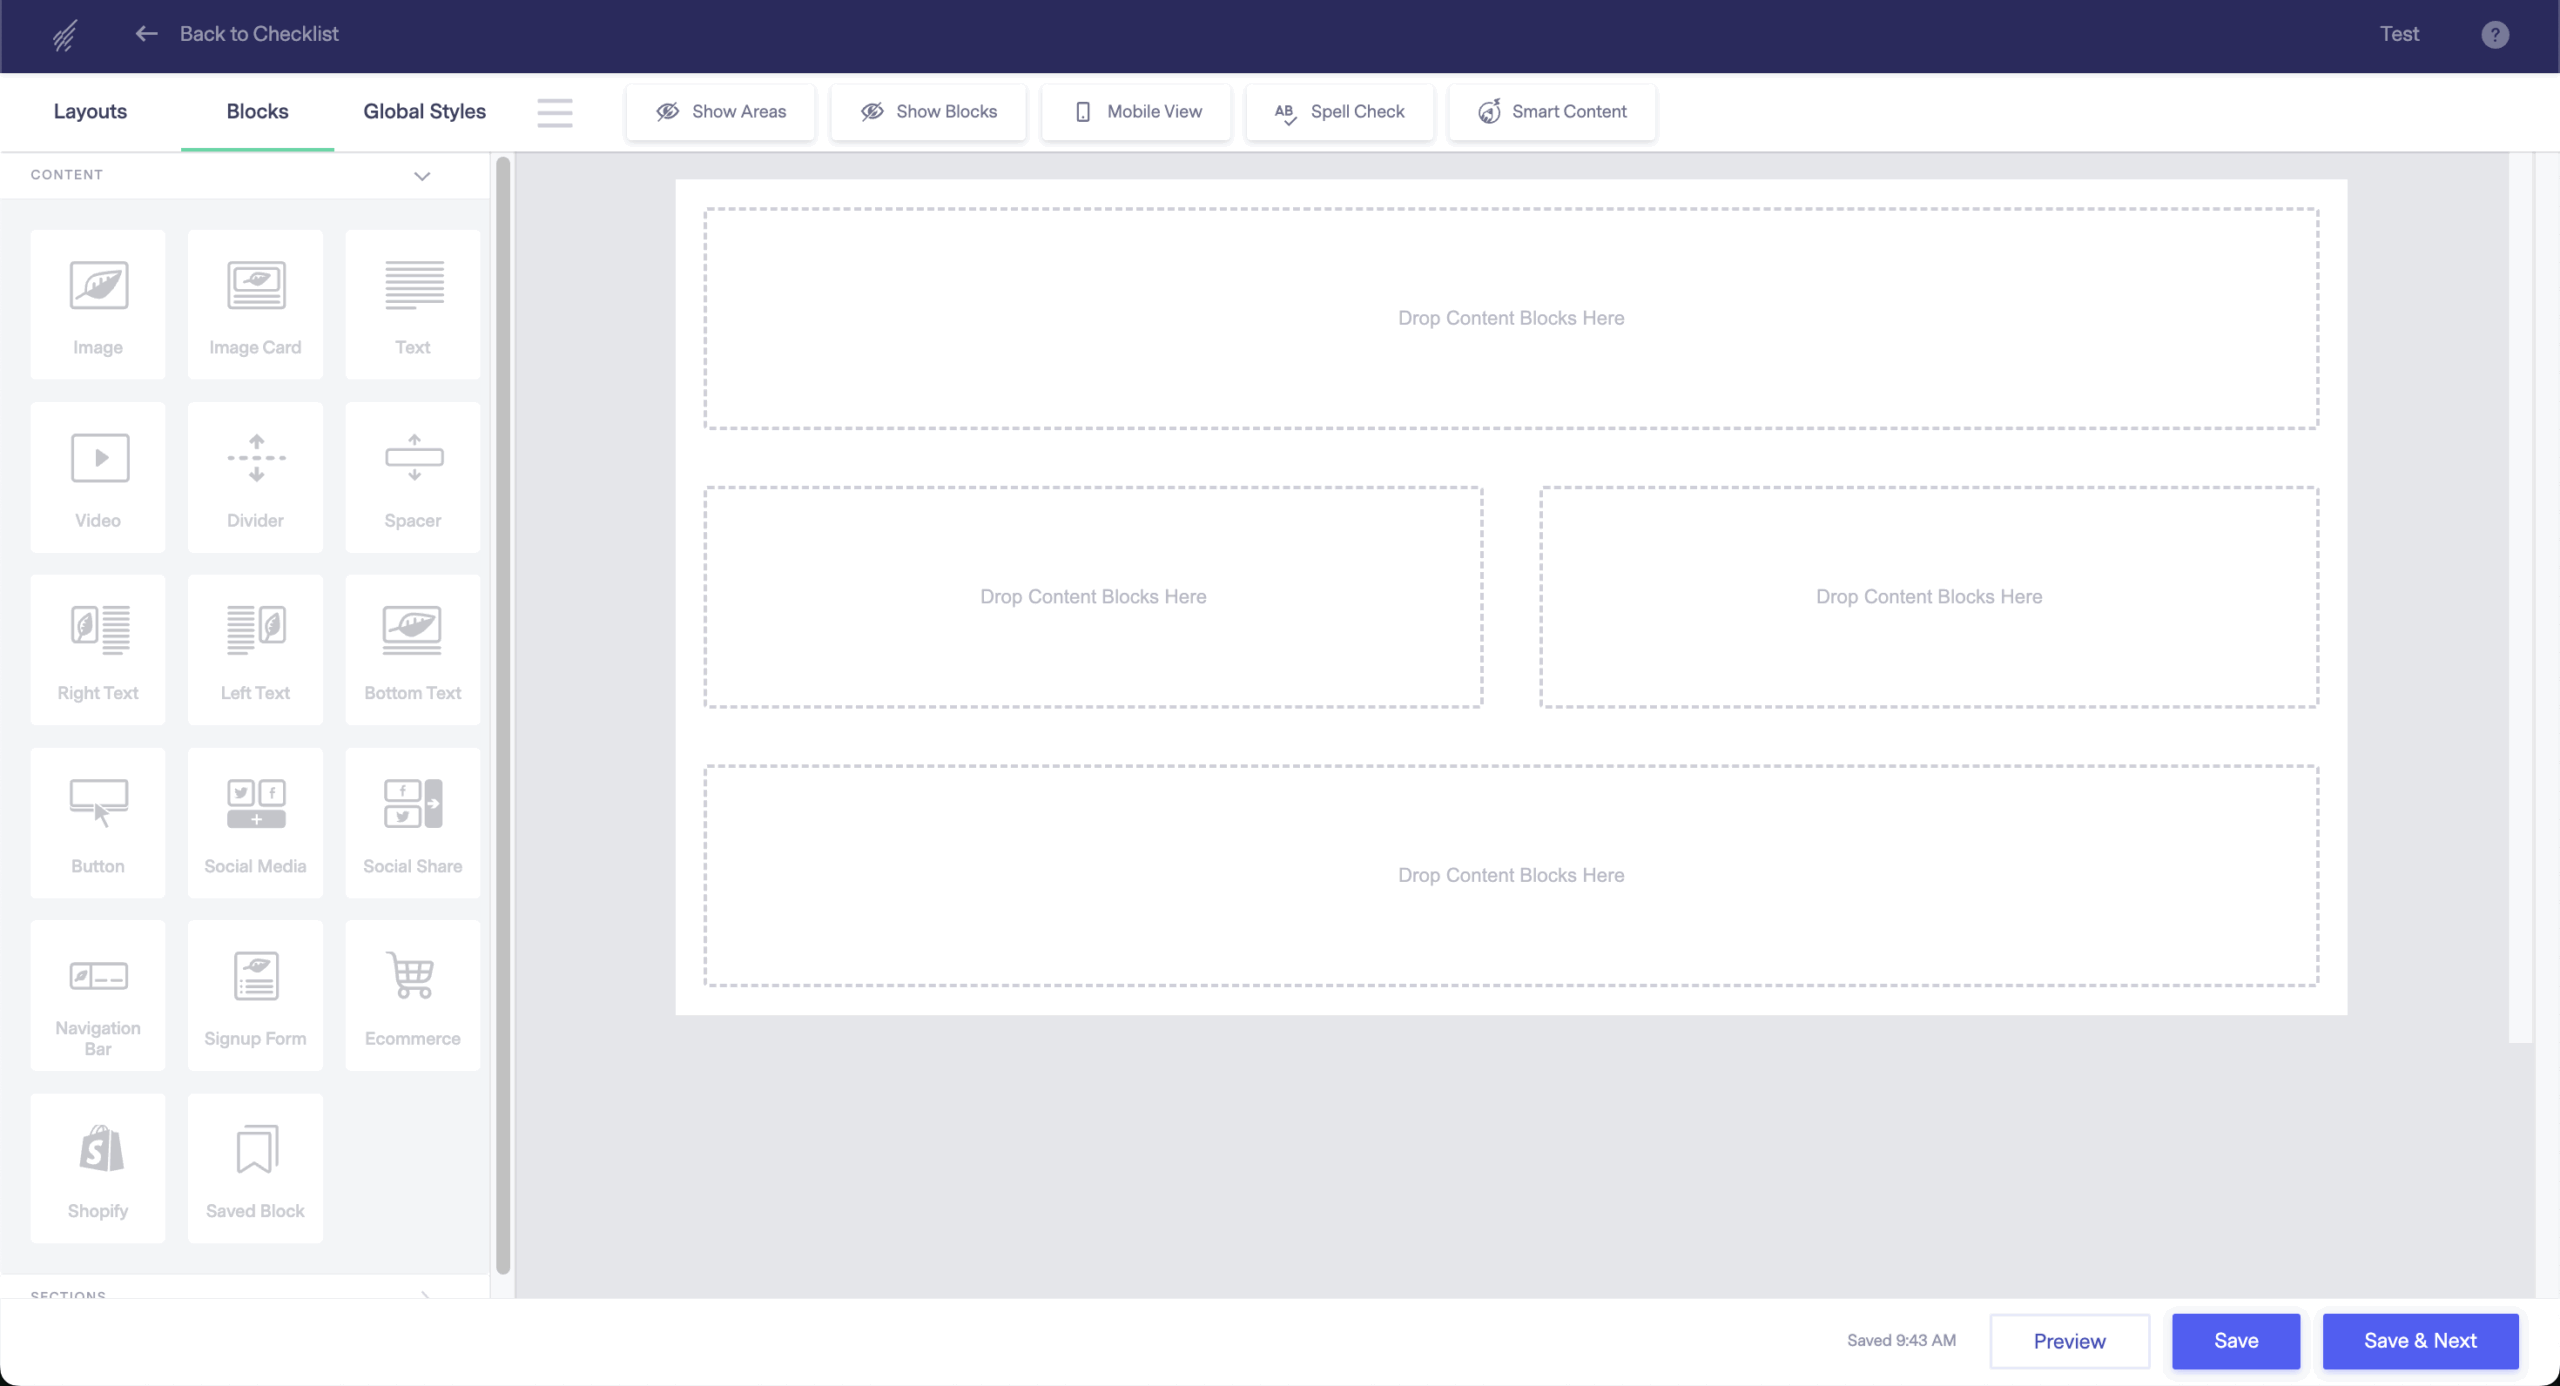Run Spell Check
Screen dimensions: 2560x1386
point(1340,112)
